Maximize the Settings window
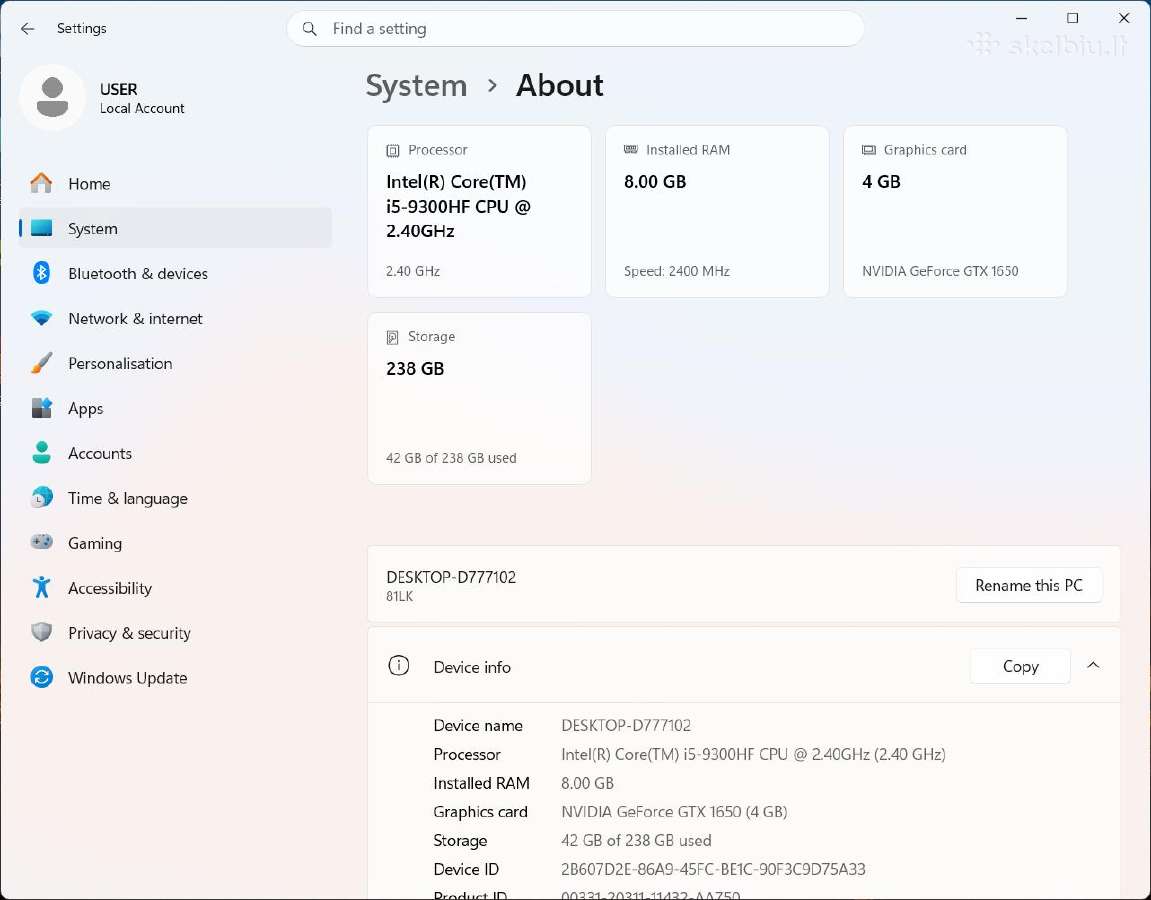1151x900 pixels. point(1072,18)
